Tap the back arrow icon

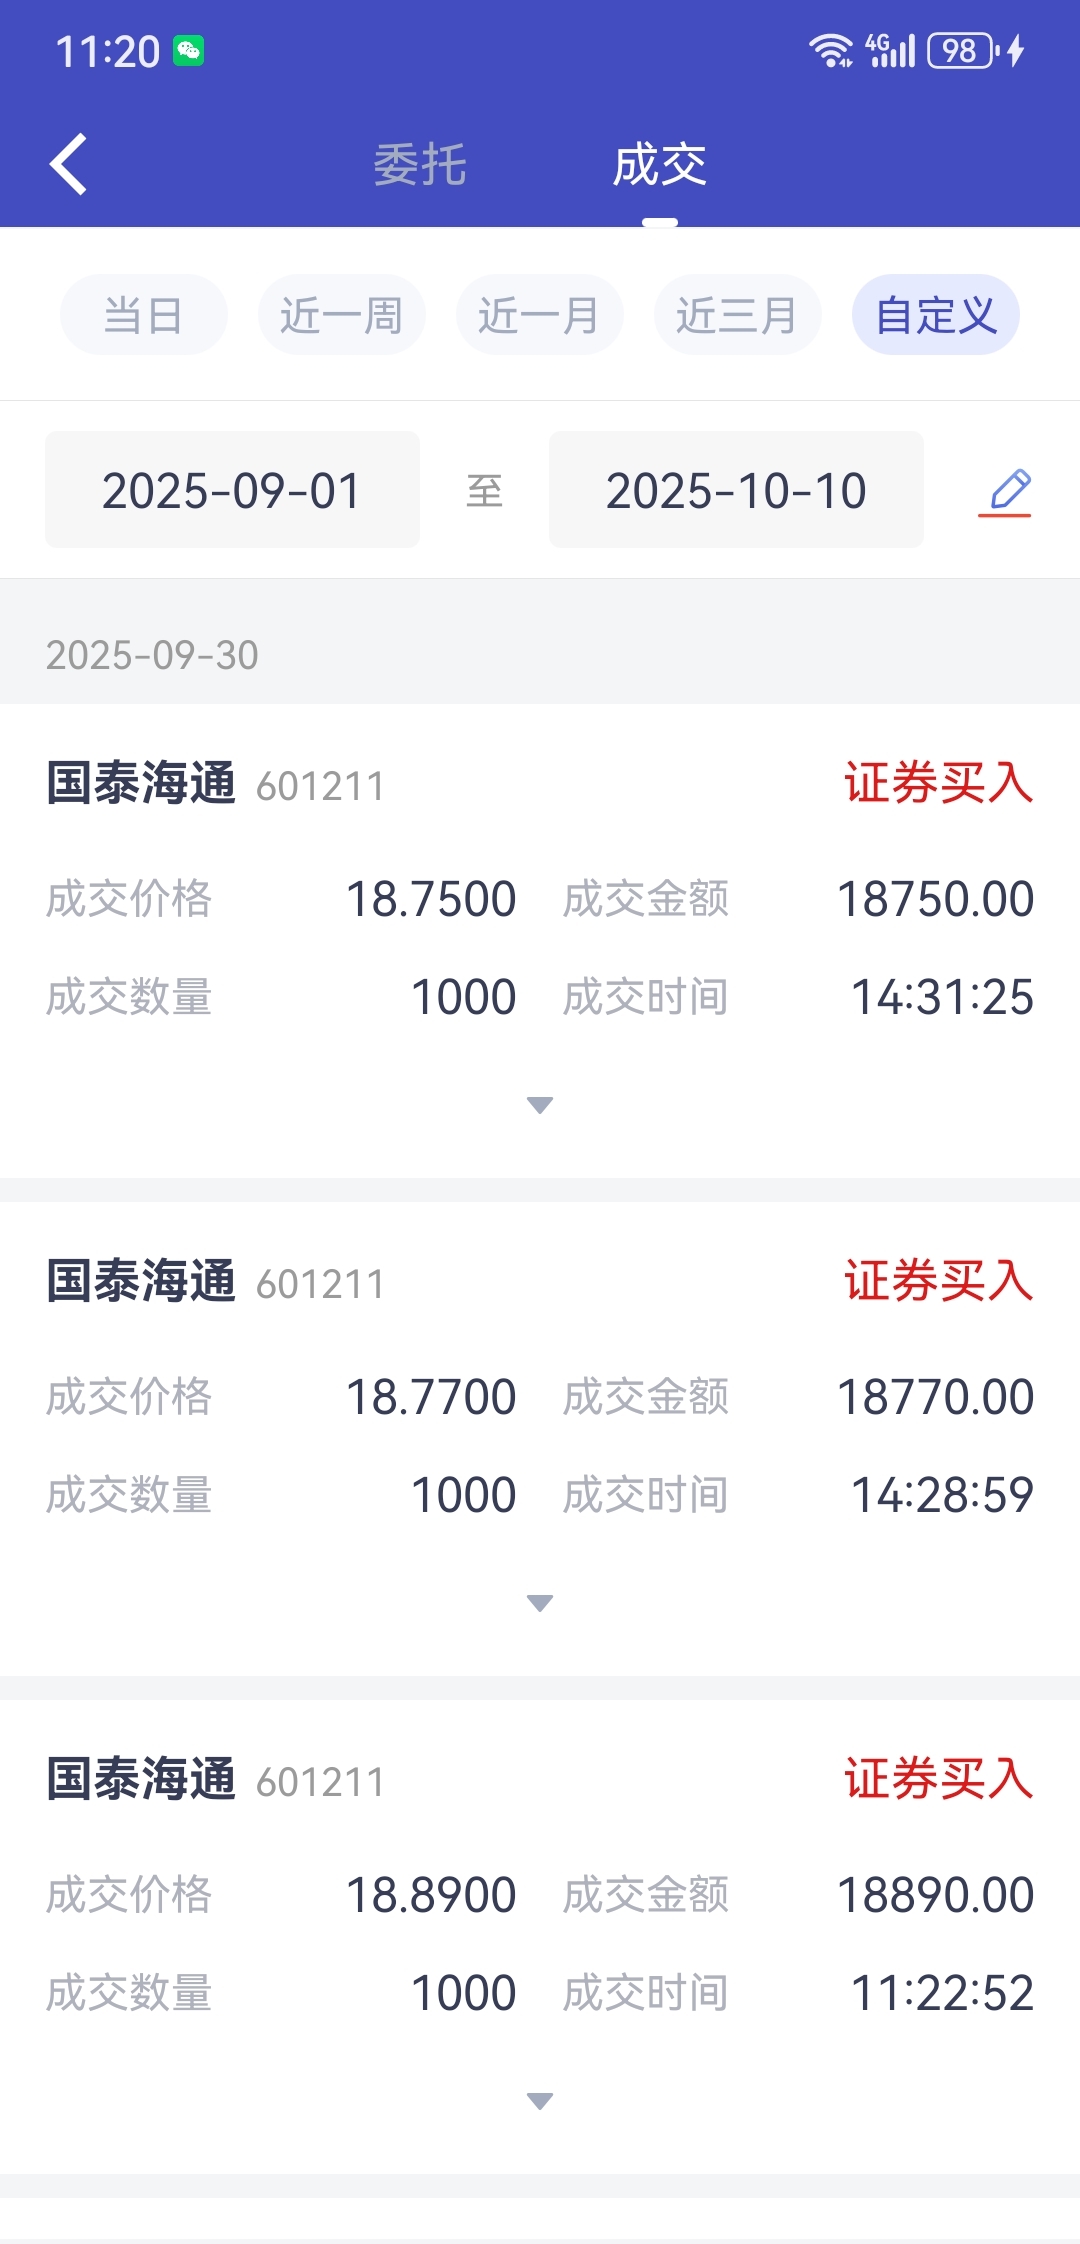pyautogui.click(x=68, y=164)
